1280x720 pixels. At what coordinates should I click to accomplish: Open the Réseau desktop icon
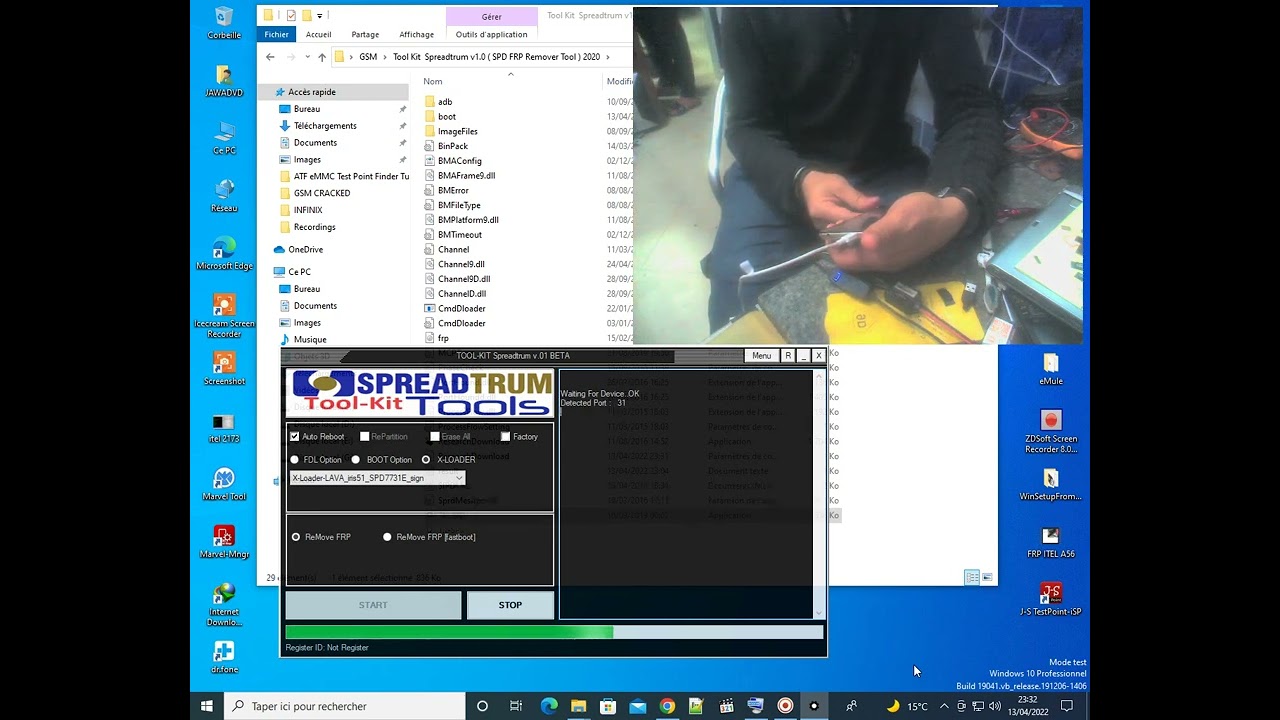[224, 196]
